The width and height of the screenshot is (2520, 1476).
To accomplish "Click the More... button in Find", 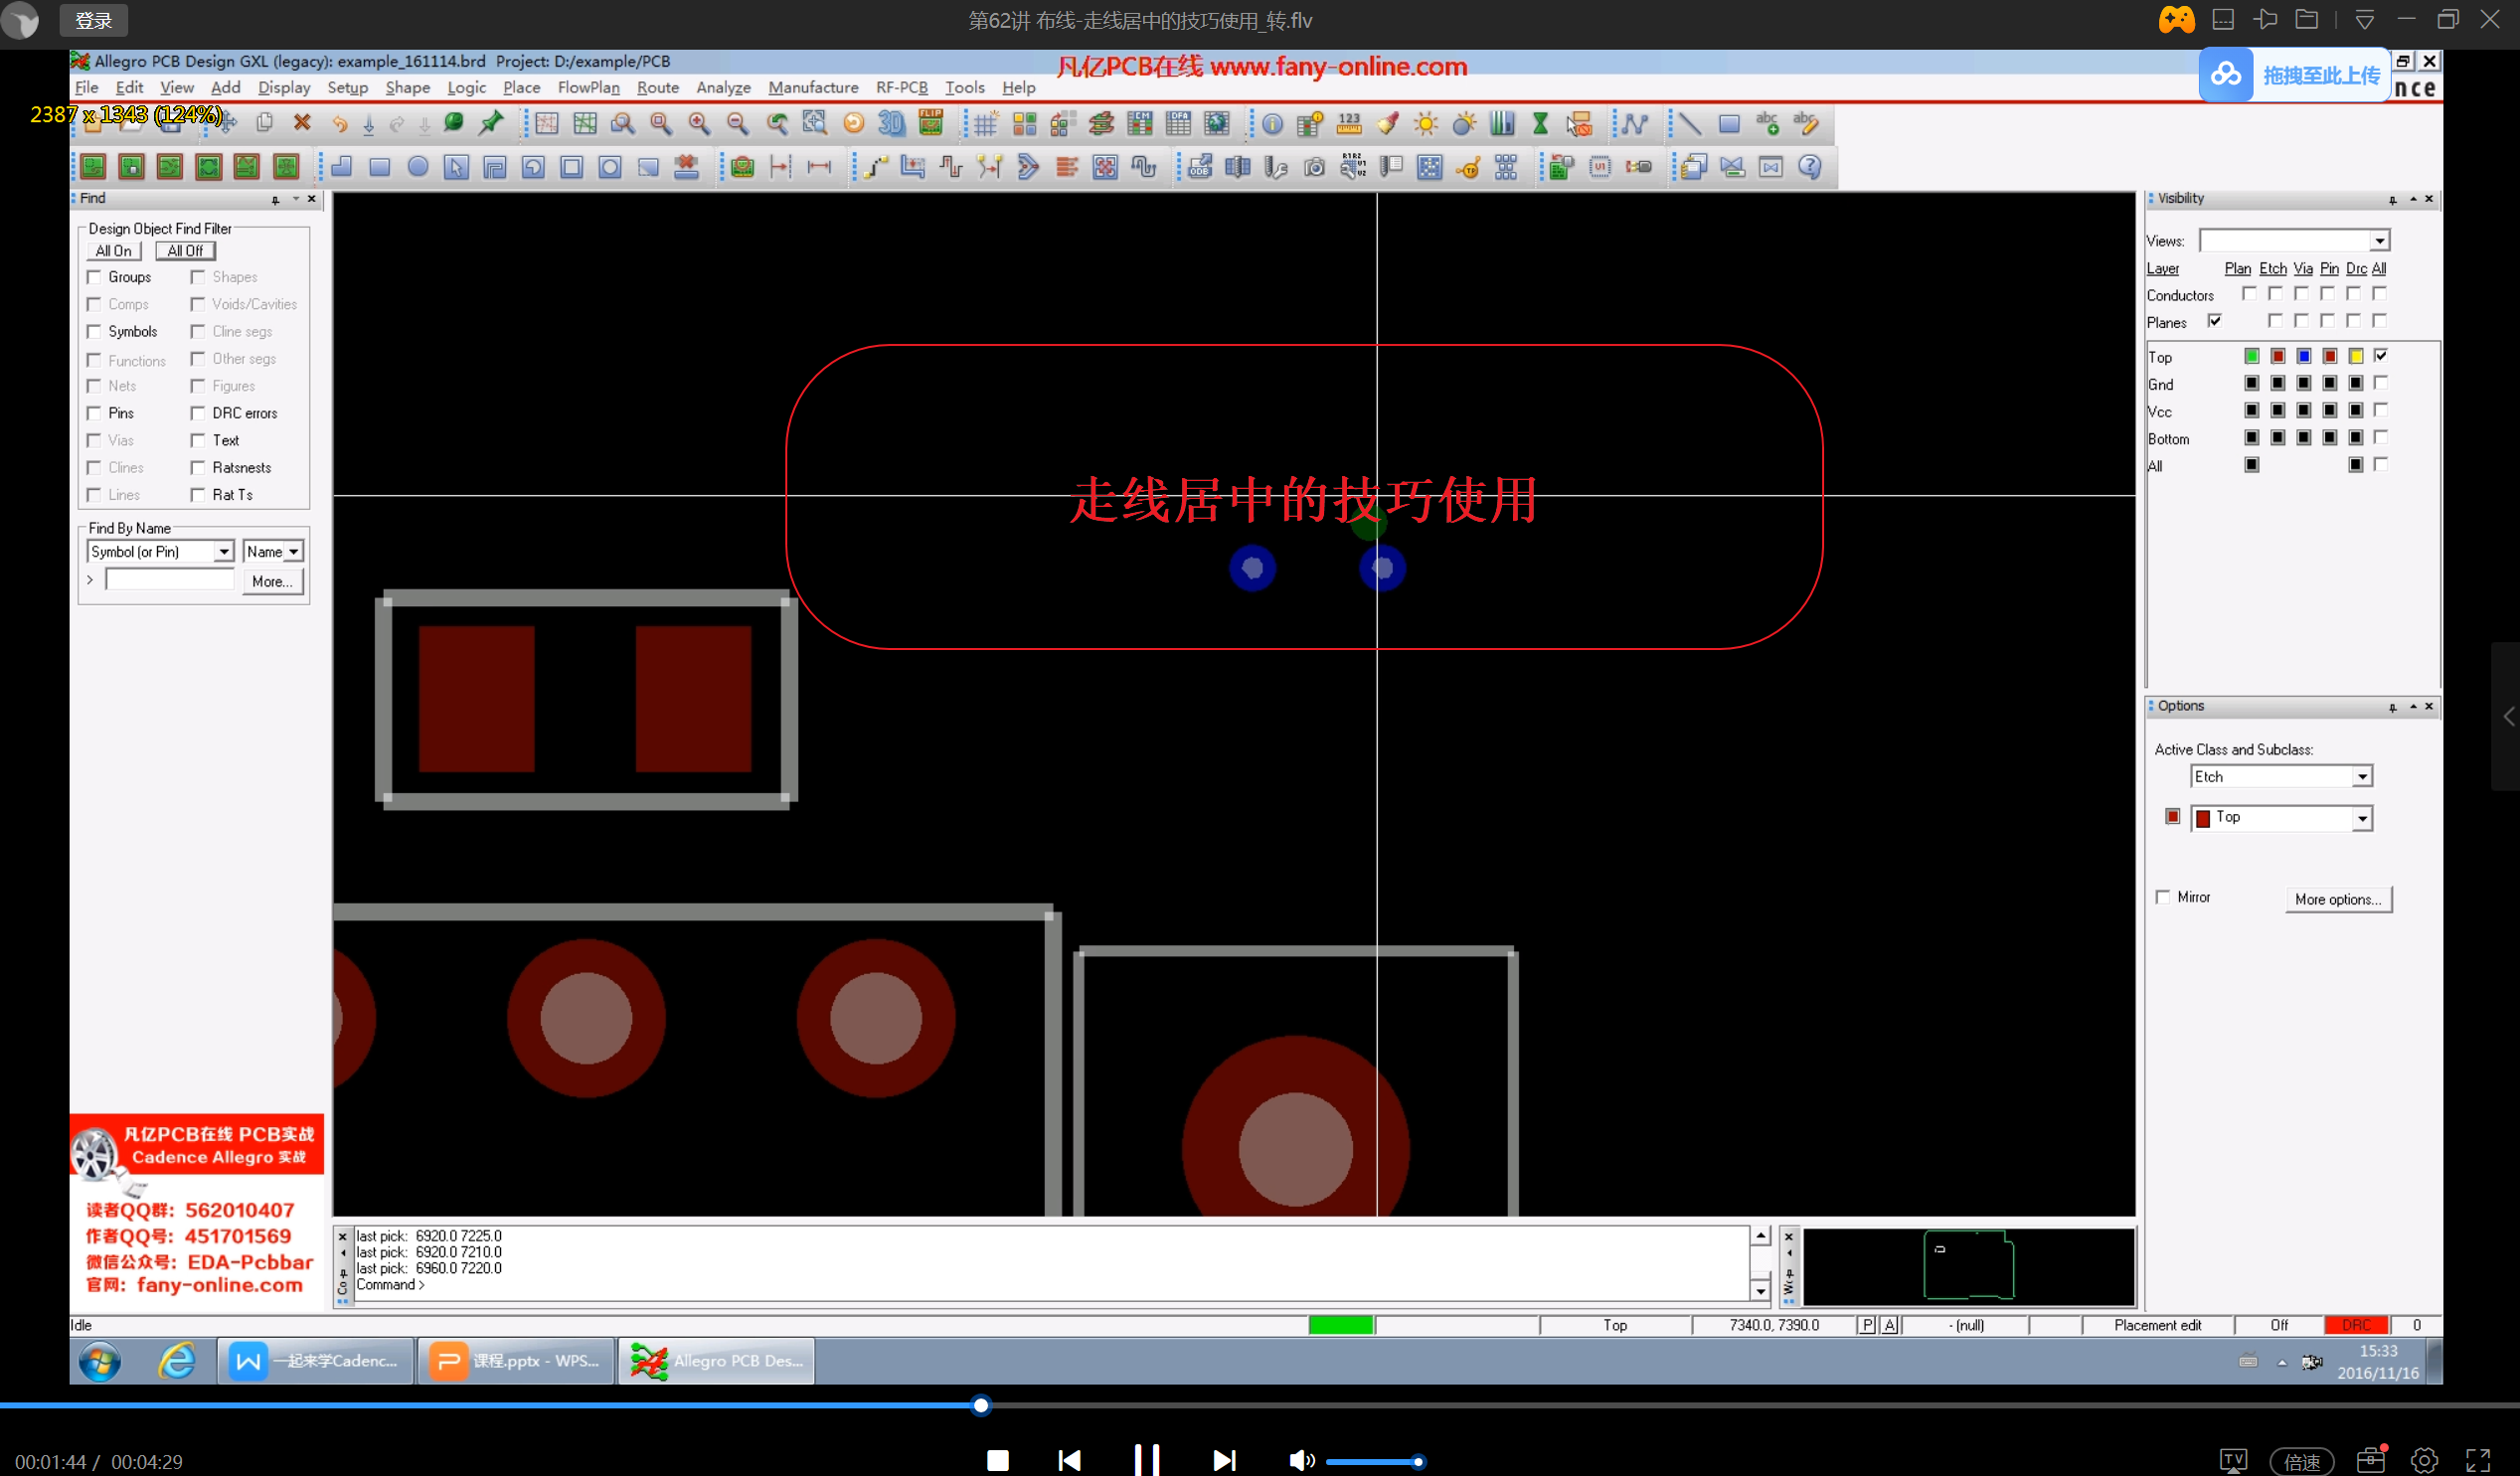I will [x=272, y=581].
